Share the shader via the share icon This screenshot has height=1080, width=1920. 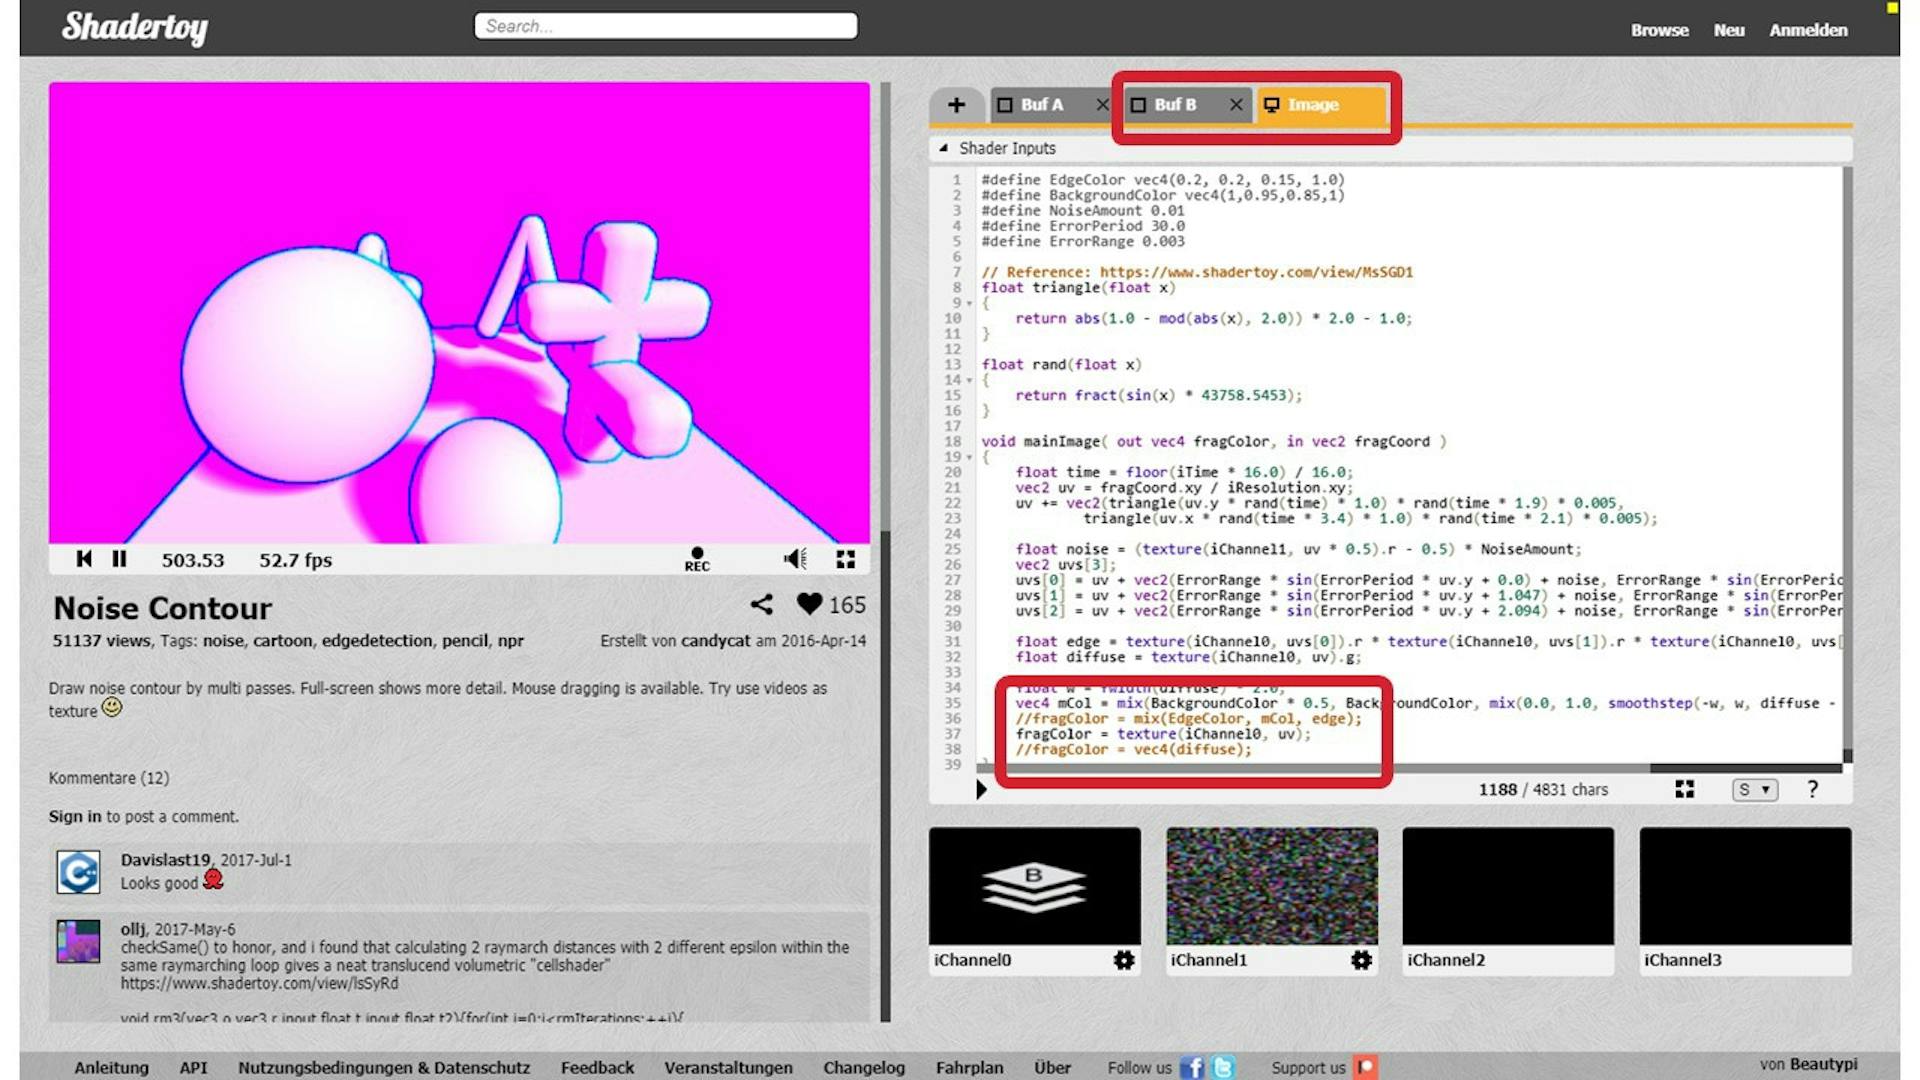pos(762,604)
